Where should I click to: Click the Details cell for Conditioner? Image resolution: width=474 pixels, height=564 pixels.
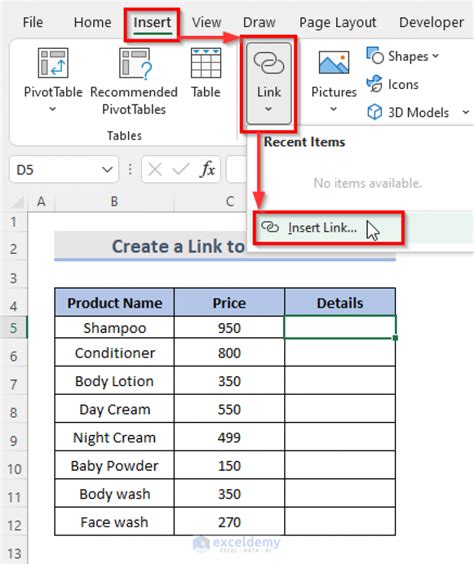click(340, 353)
